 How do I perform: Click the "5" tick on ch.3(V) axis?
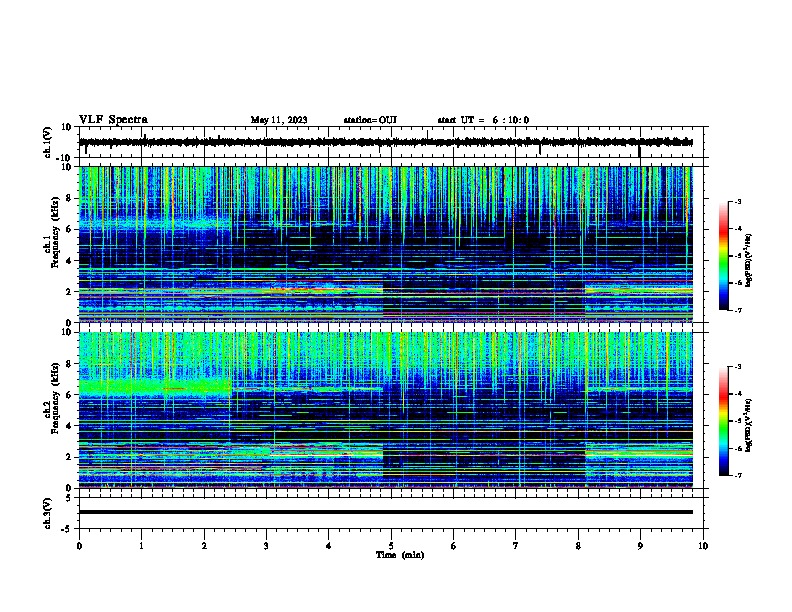[70, 498]
